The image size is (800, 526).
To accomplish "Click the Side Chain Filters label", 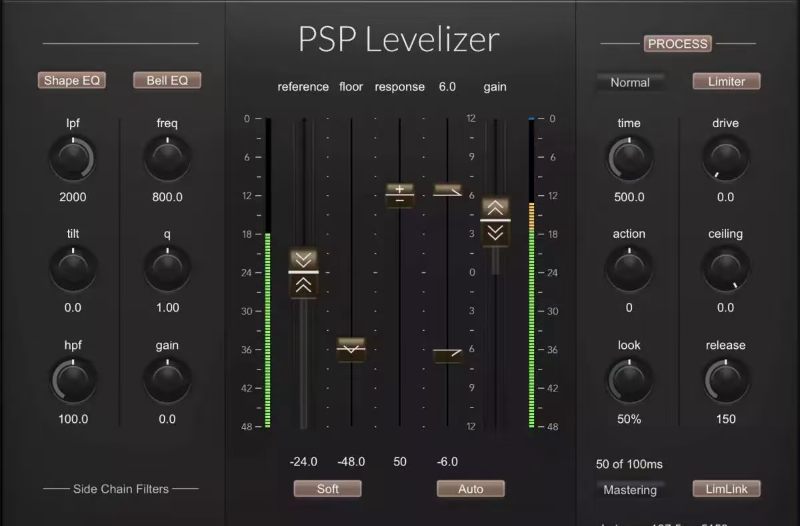I will point(120,489).
